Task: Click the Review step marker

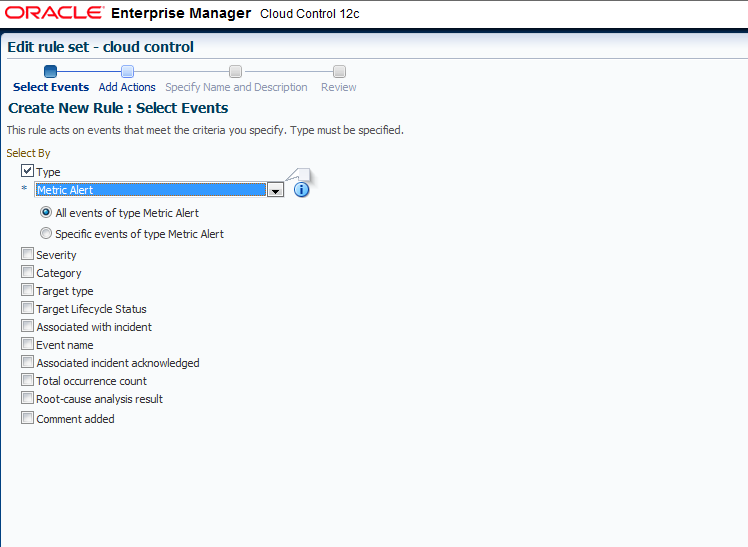Action: 339,72
